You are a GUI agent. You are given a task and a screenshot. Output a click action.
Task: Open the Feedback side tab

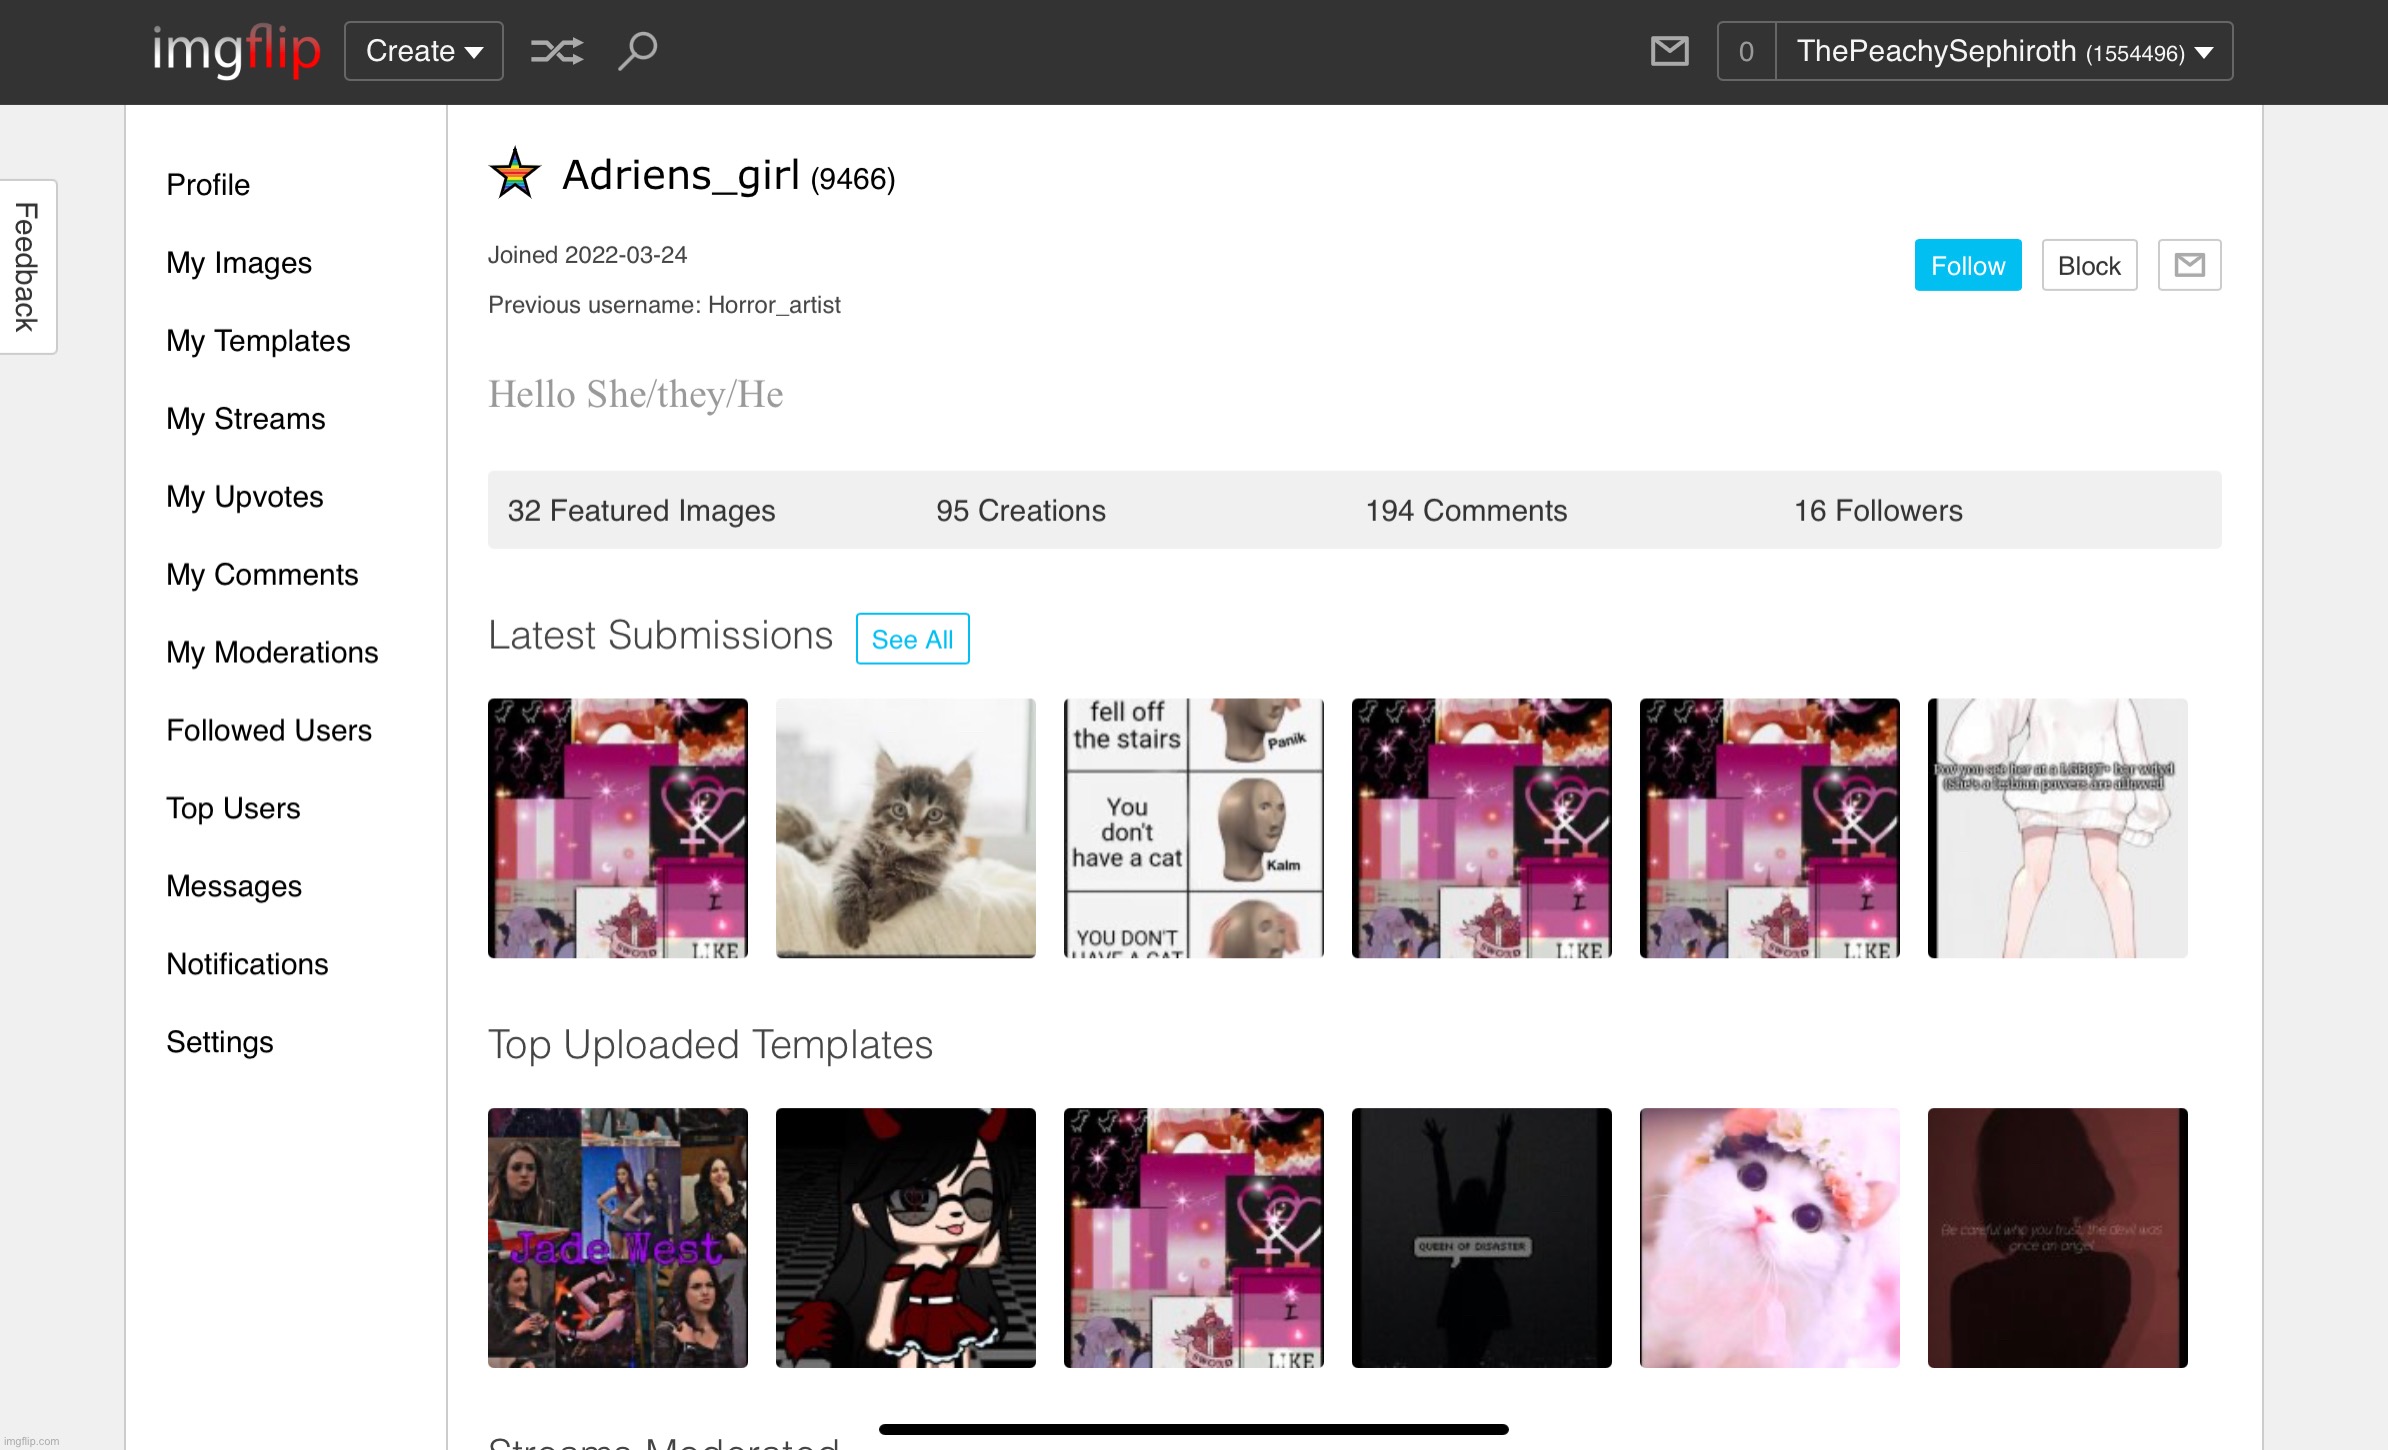pyautogui.click(x=28, y=267)
